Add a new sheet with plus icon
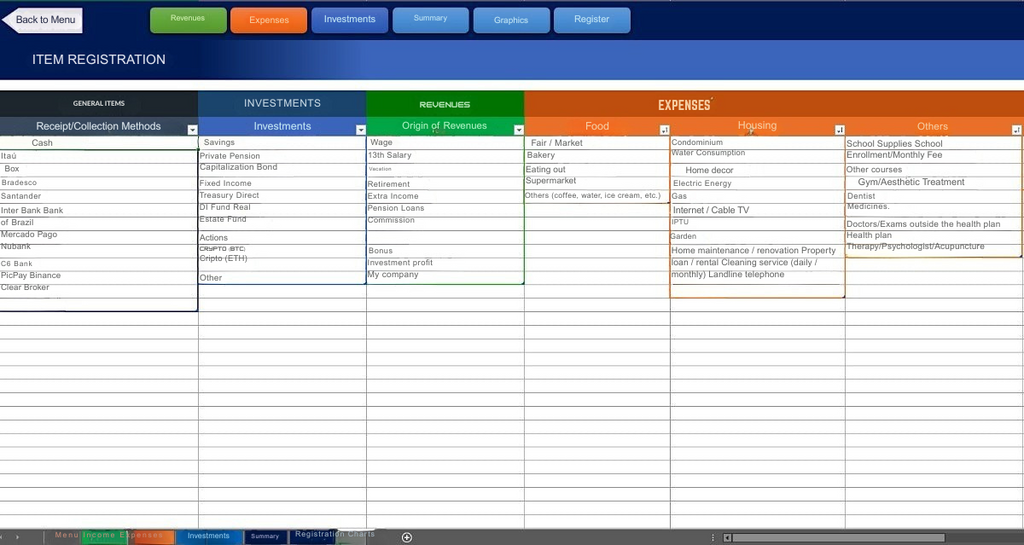1024x545 pixels. [x=407, y=537]
